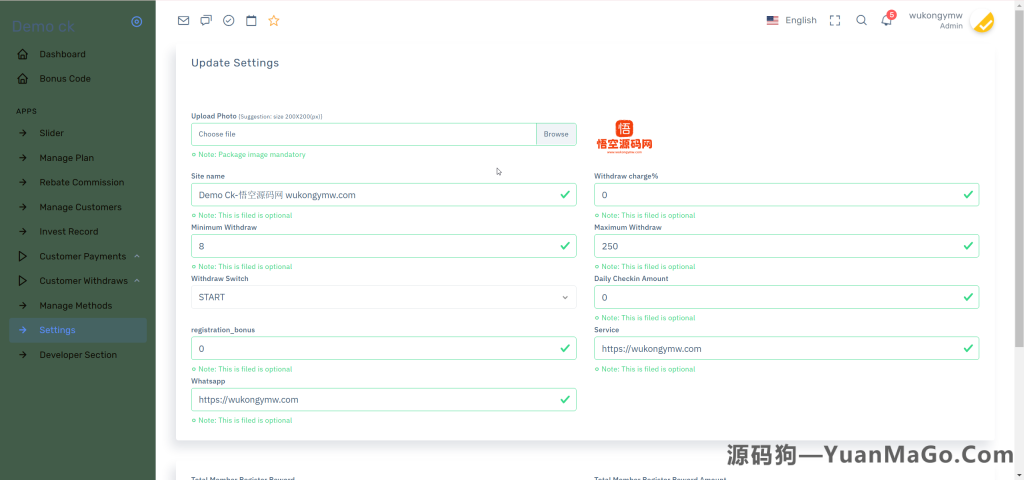Open Manage Customers in sidebar
The width and height of the screenshot is (1024, 480).
[x=80, y=207]
